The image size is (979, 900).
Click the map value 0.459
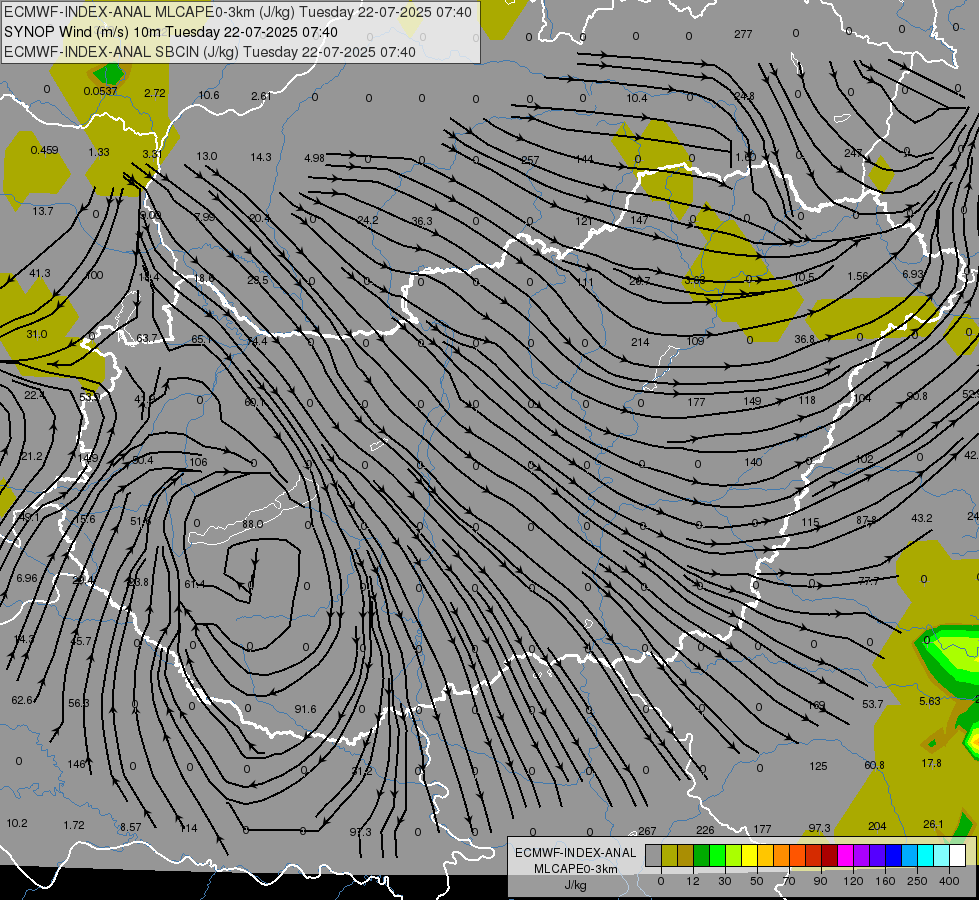click(x=44, y=151)
